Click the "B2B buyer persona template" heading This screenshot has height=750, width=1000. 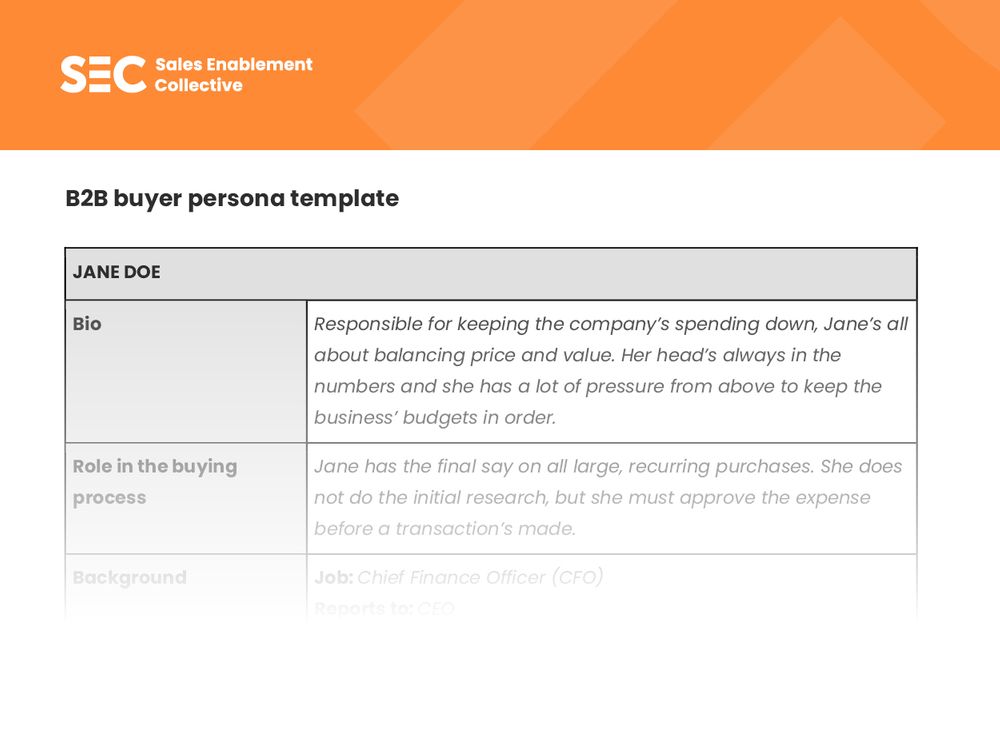pos(232,198)
